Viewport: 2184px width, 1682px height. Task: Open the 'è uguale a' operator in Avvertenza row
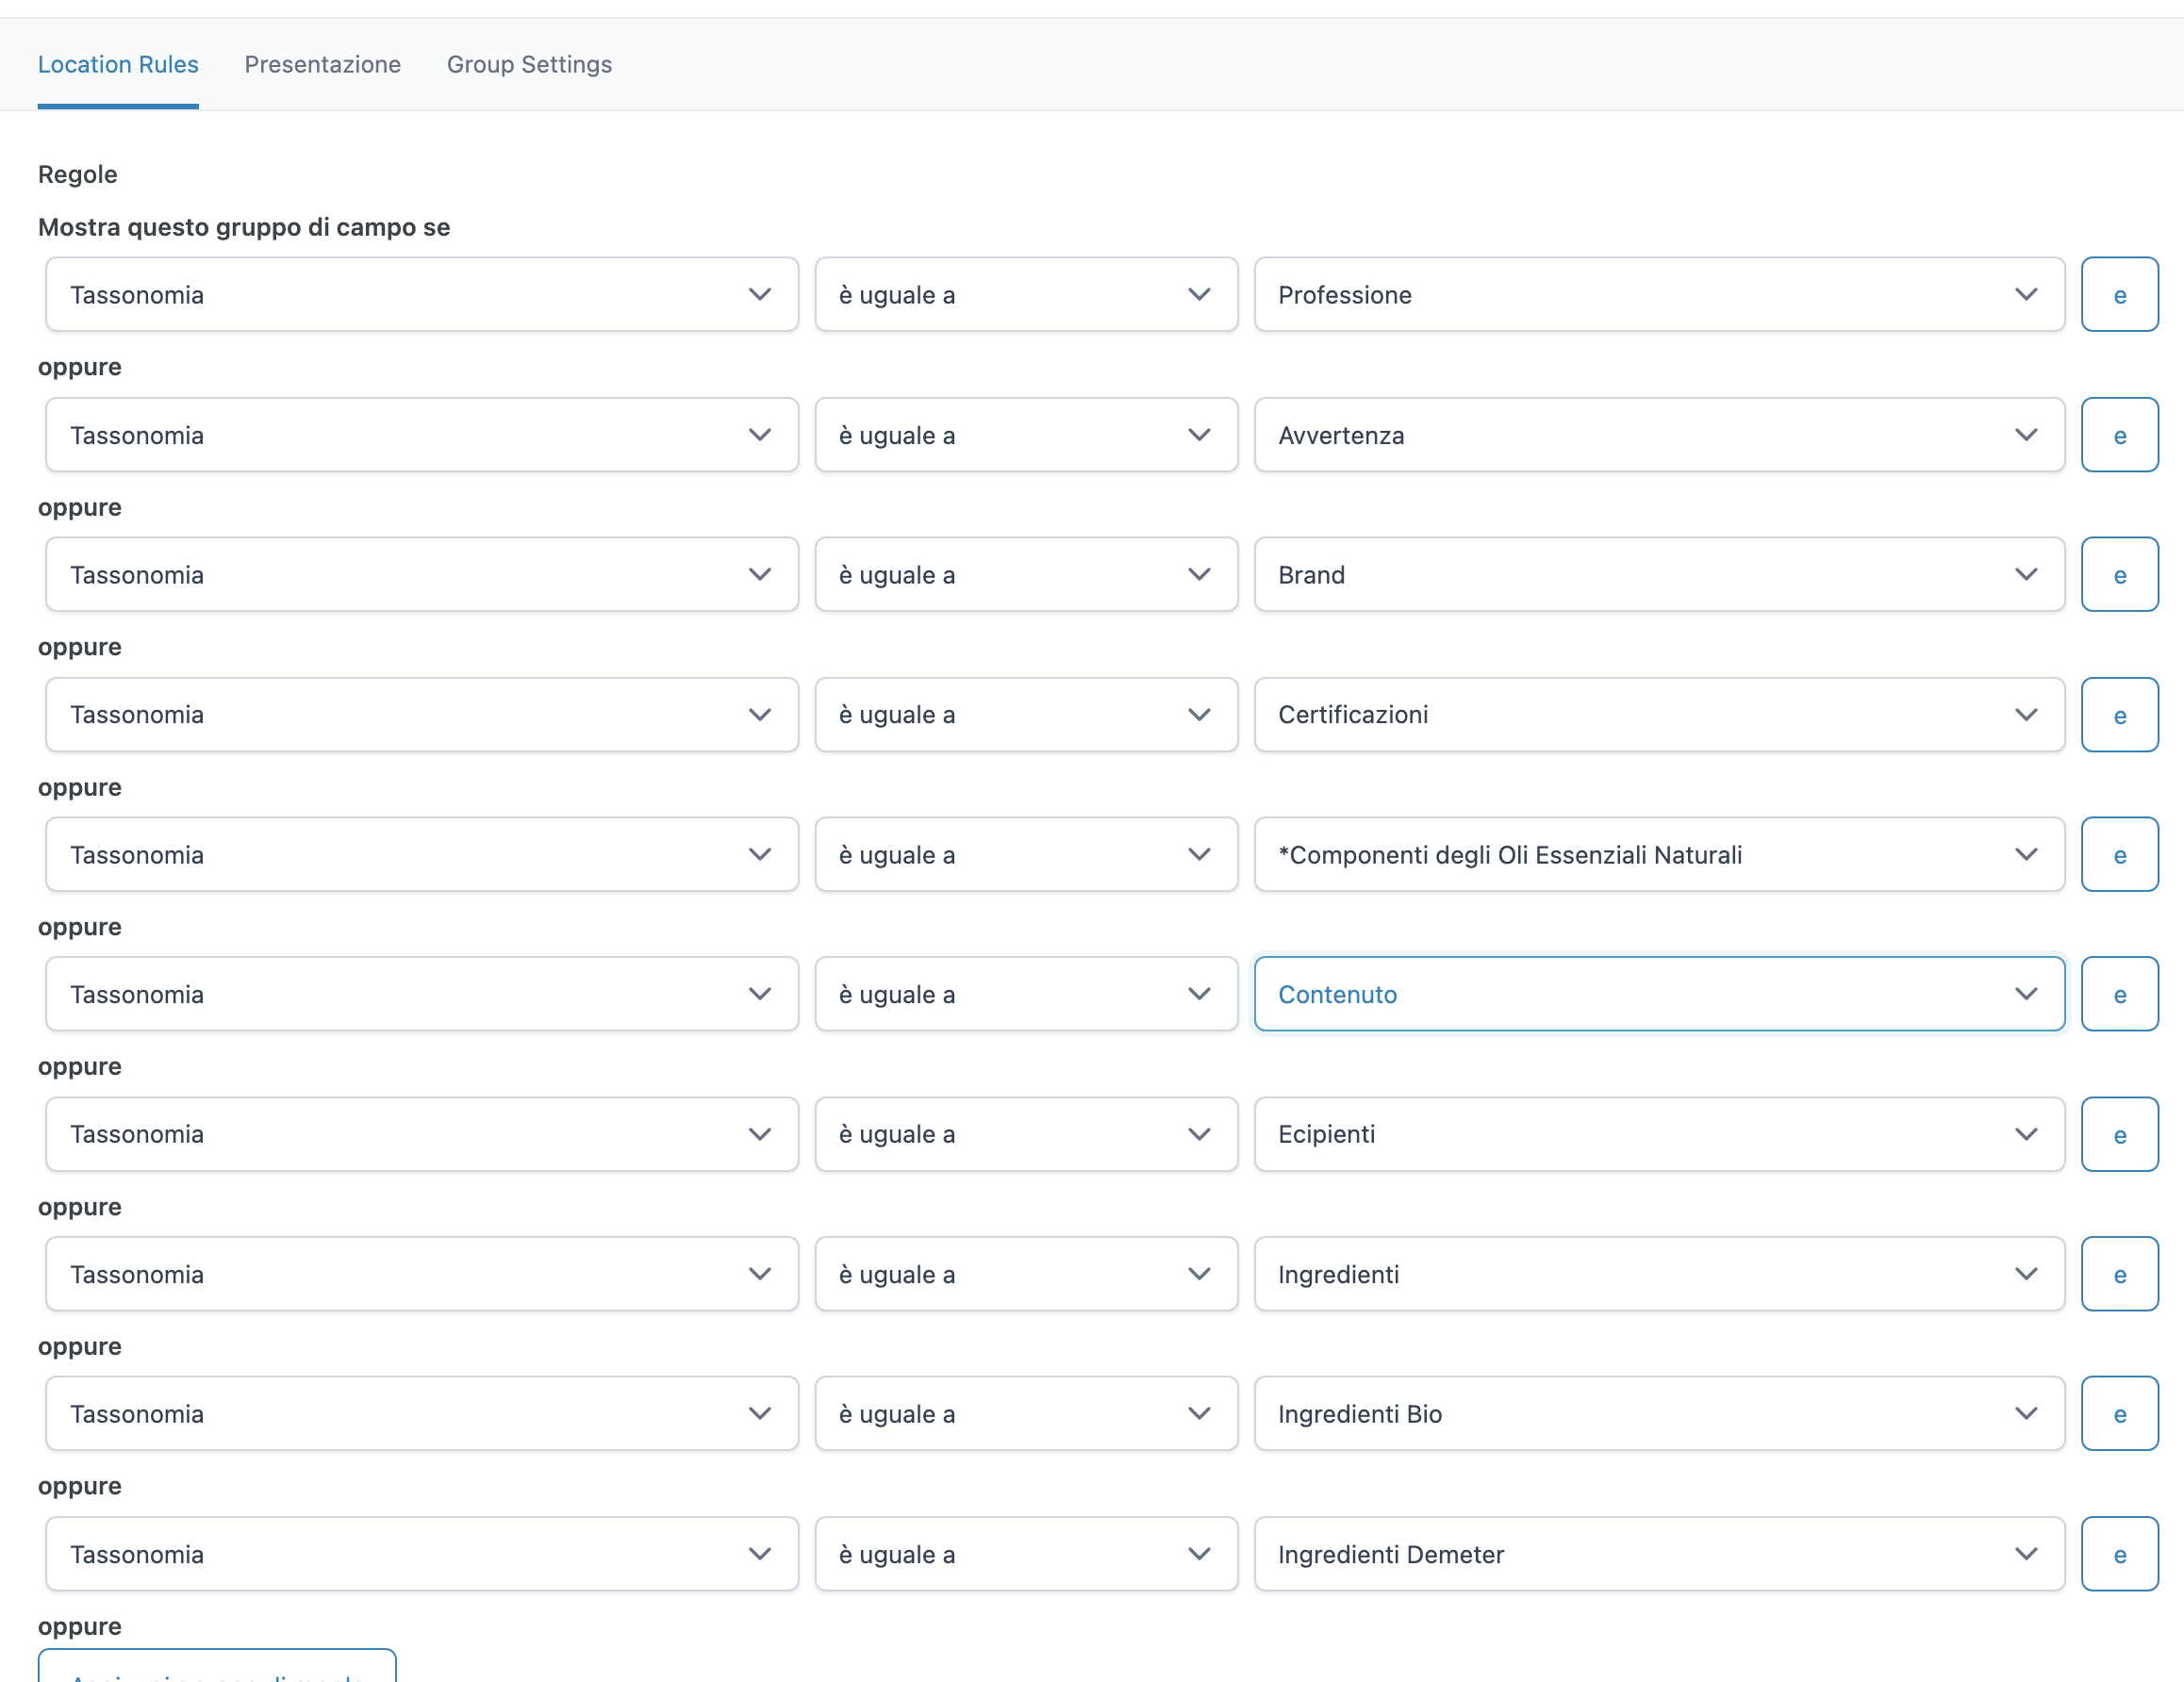point(1025,435)
